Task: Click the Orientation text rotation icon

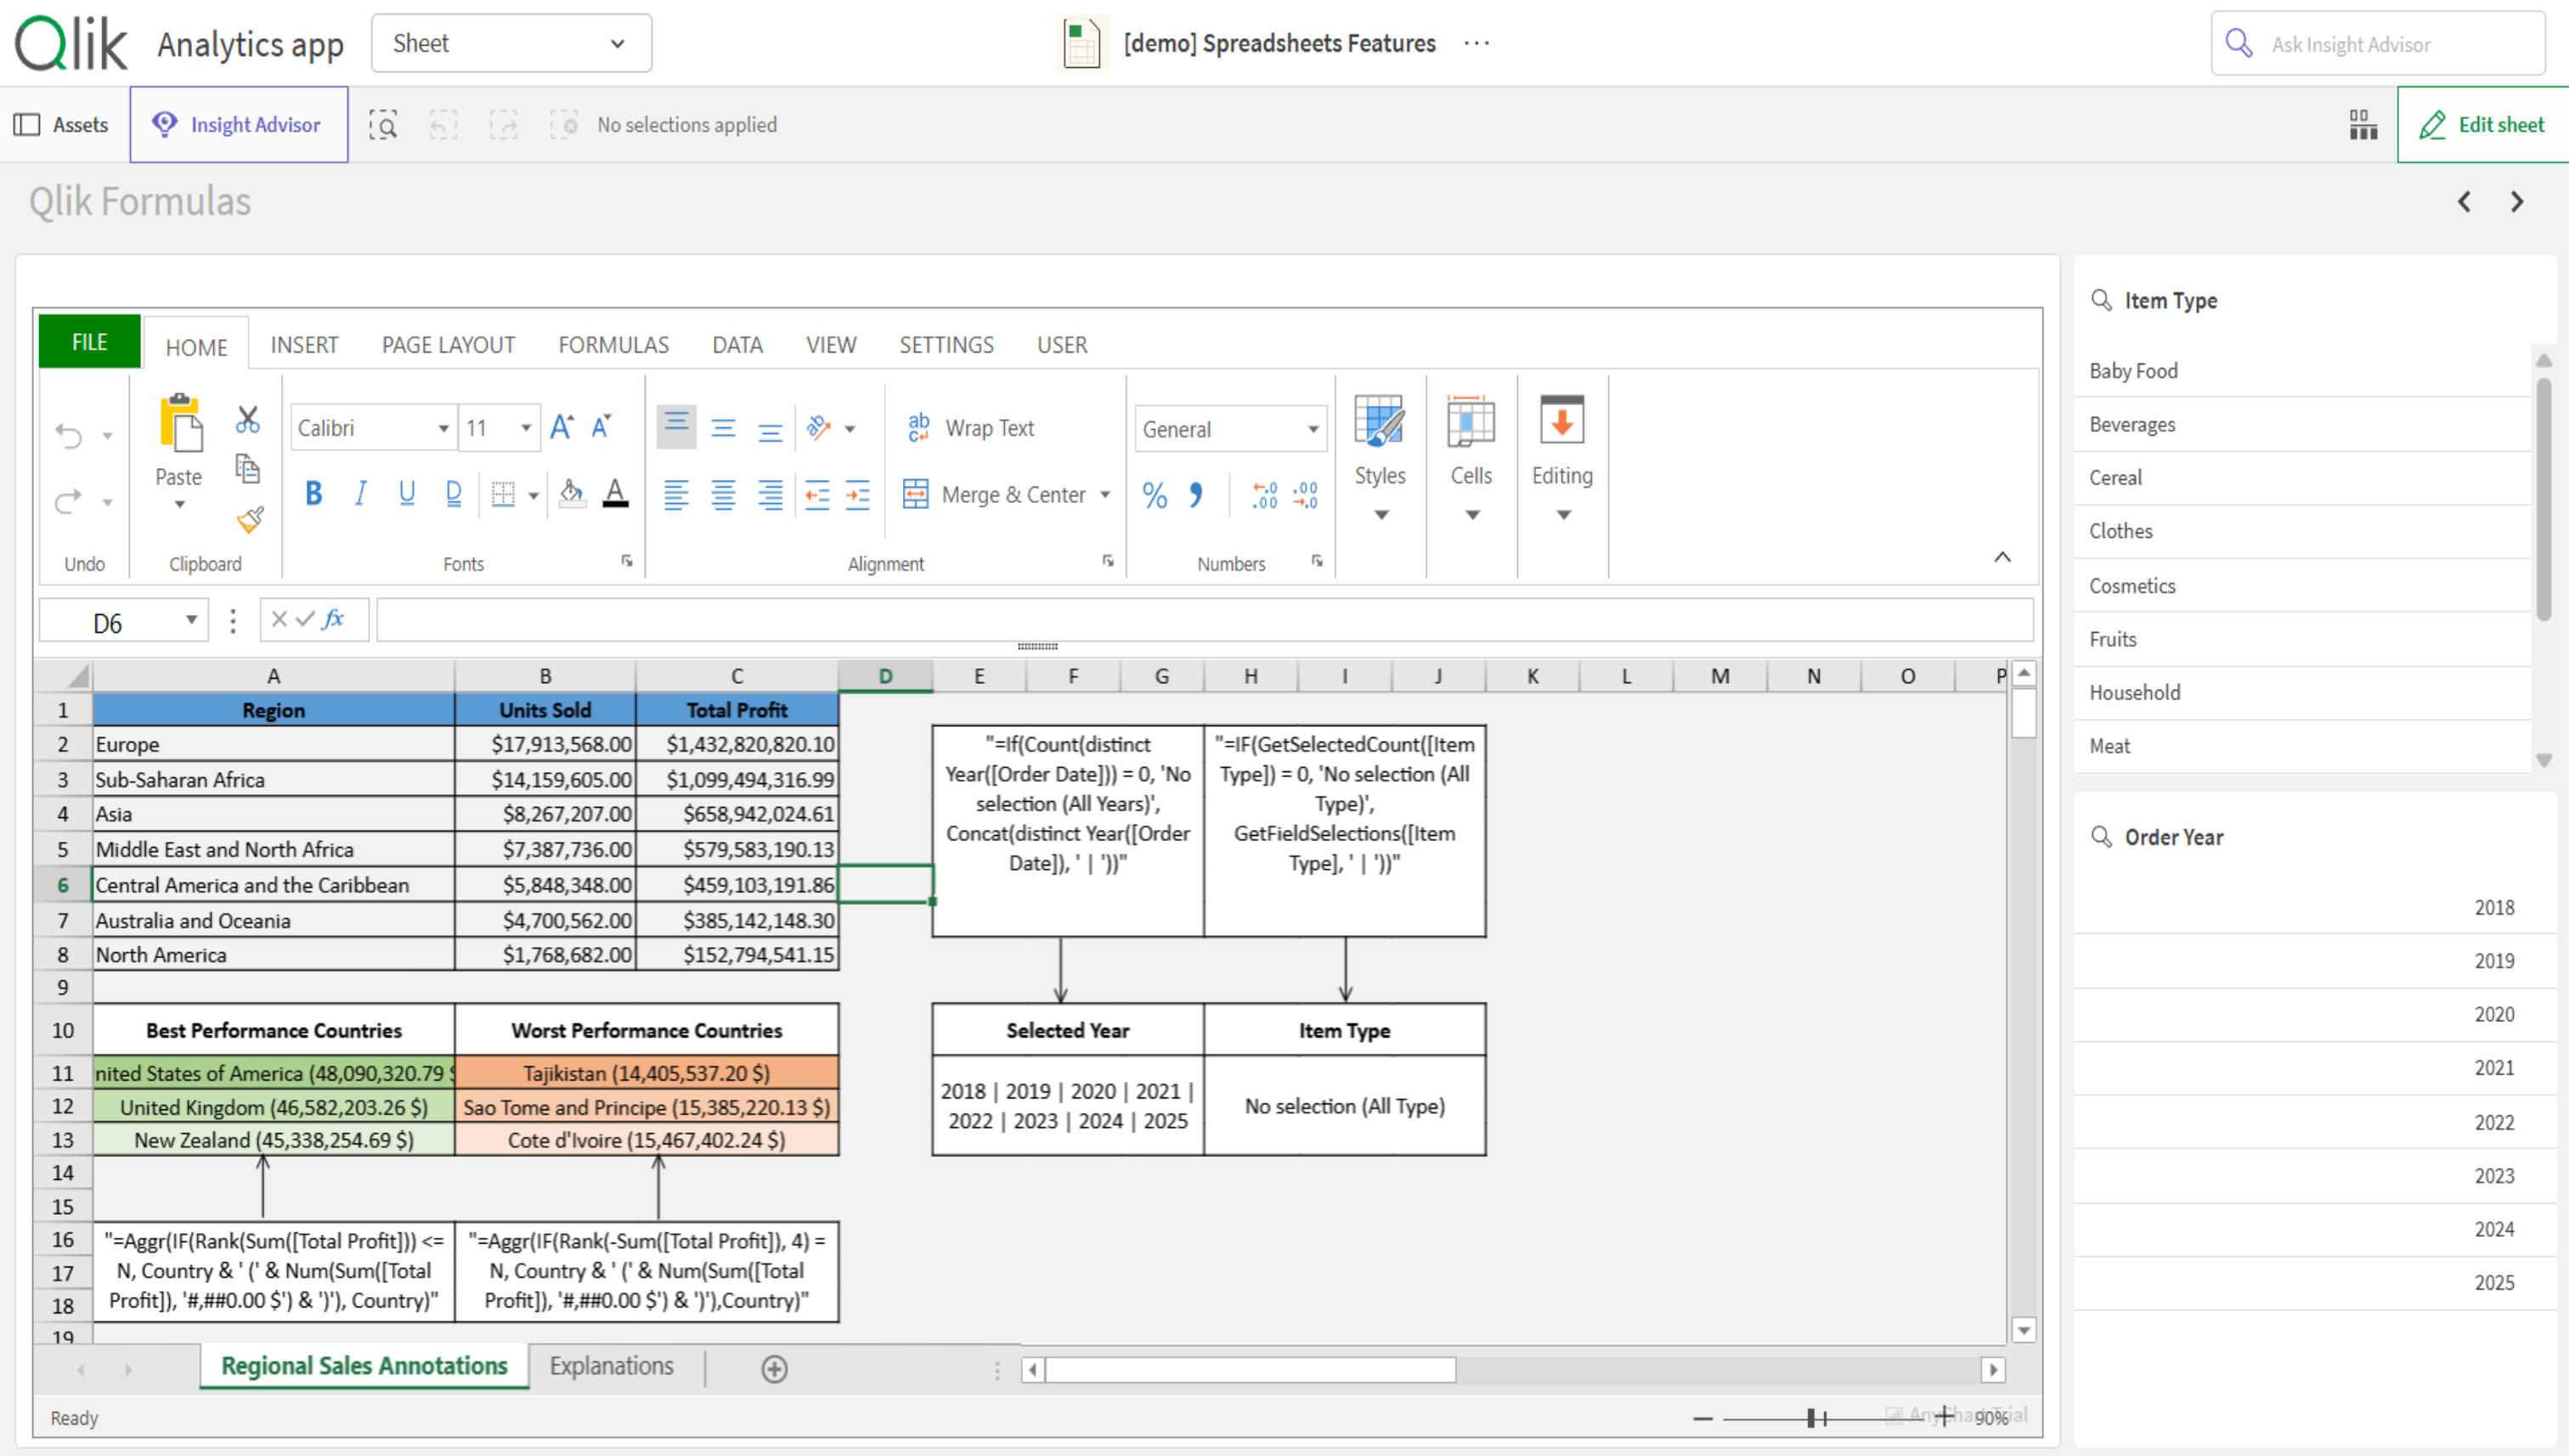Action: click(819, 428)
